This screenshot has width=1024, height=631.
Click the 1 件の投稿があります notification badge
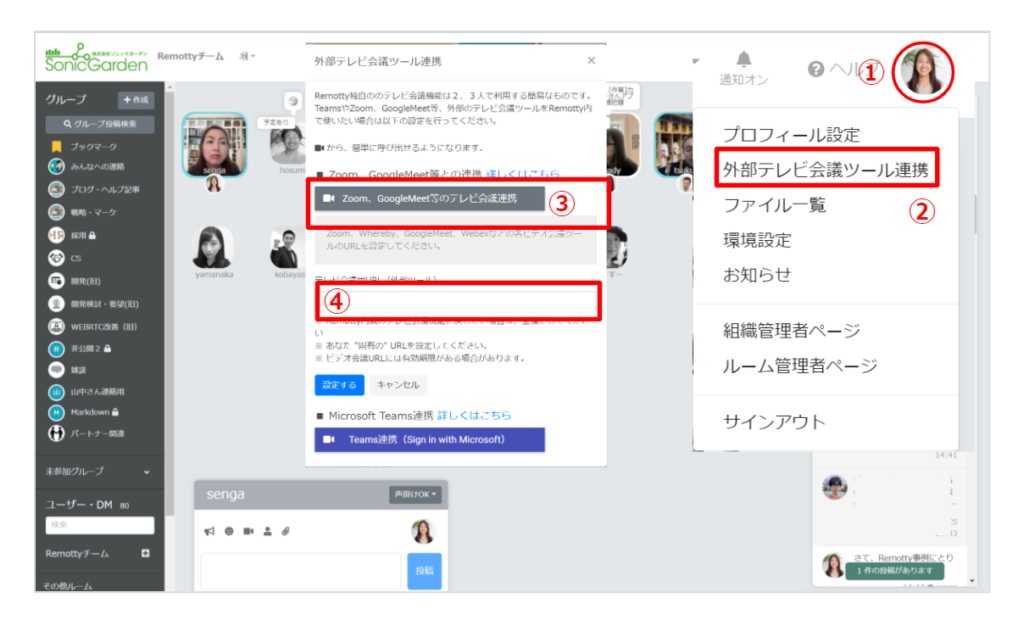click(x=895, y=570)
